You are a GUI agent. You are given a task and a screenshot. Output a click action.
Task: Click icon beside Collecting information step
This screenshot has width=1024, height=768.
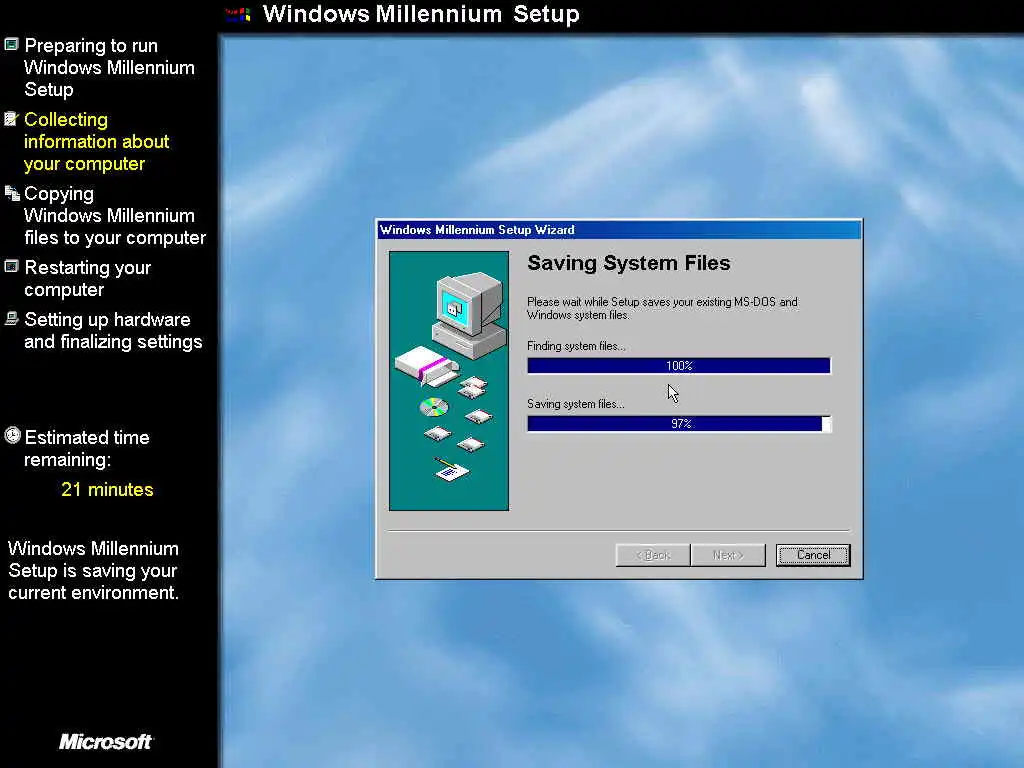[x=11, y=119]
